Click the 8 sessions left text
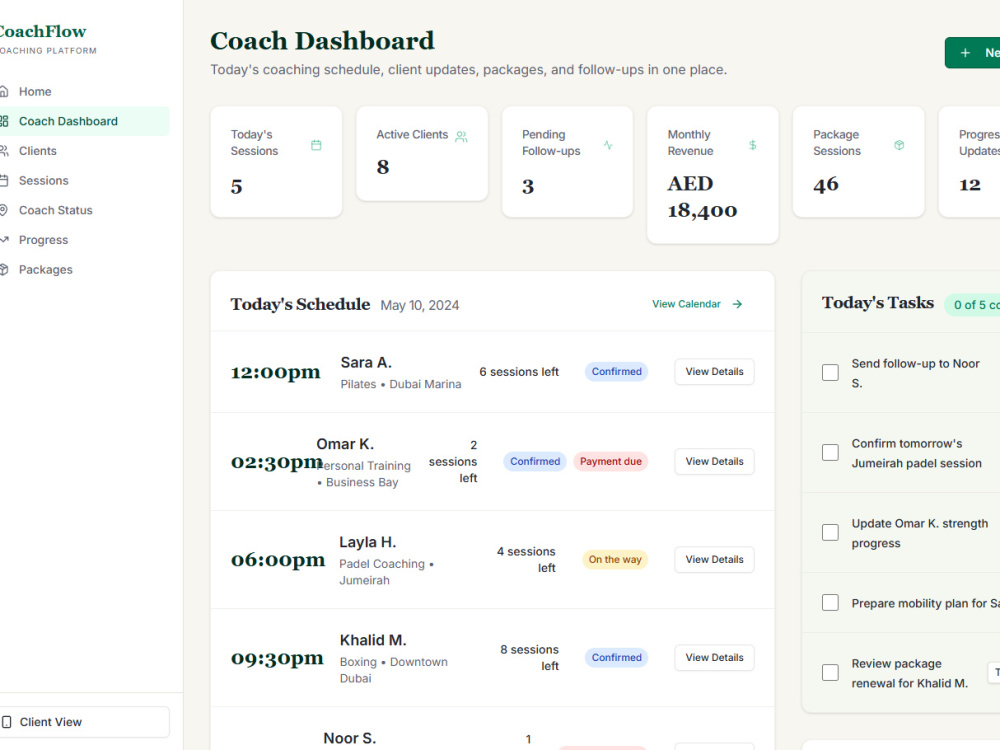This screenshot has width=1000, height=750. point(529,658)
